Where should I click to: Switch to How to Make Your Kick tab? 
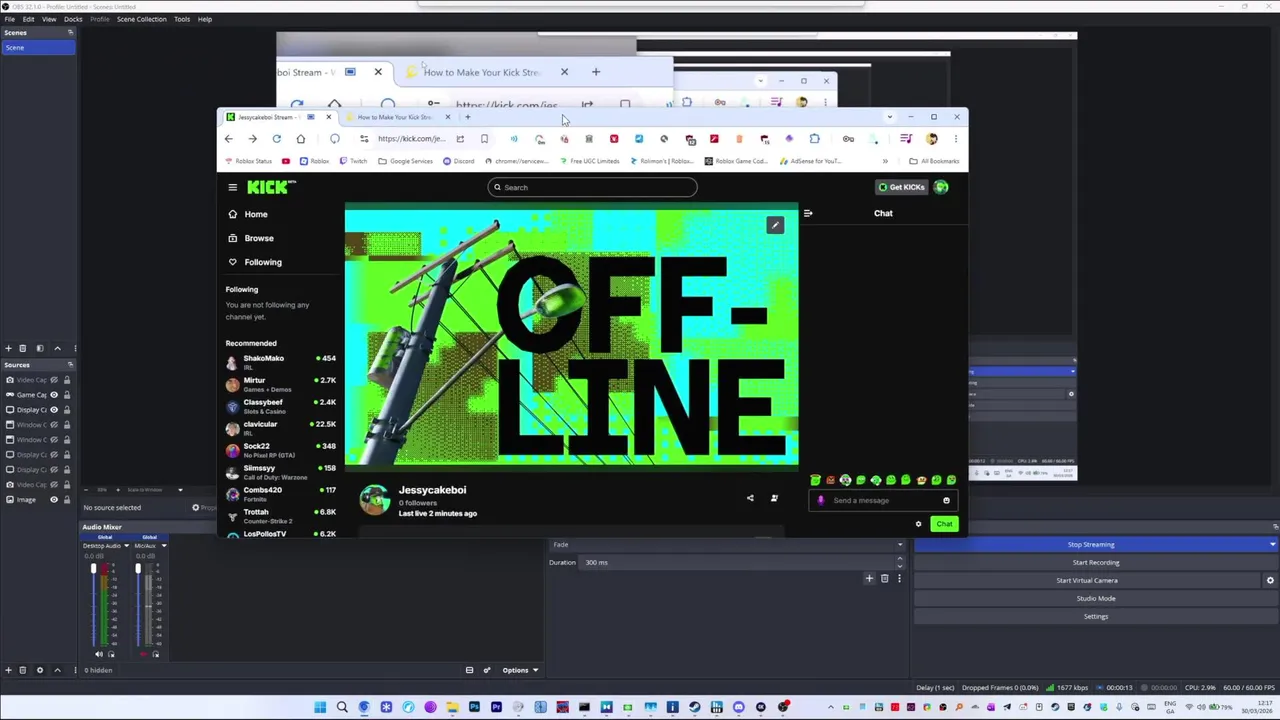coord(396,117)
